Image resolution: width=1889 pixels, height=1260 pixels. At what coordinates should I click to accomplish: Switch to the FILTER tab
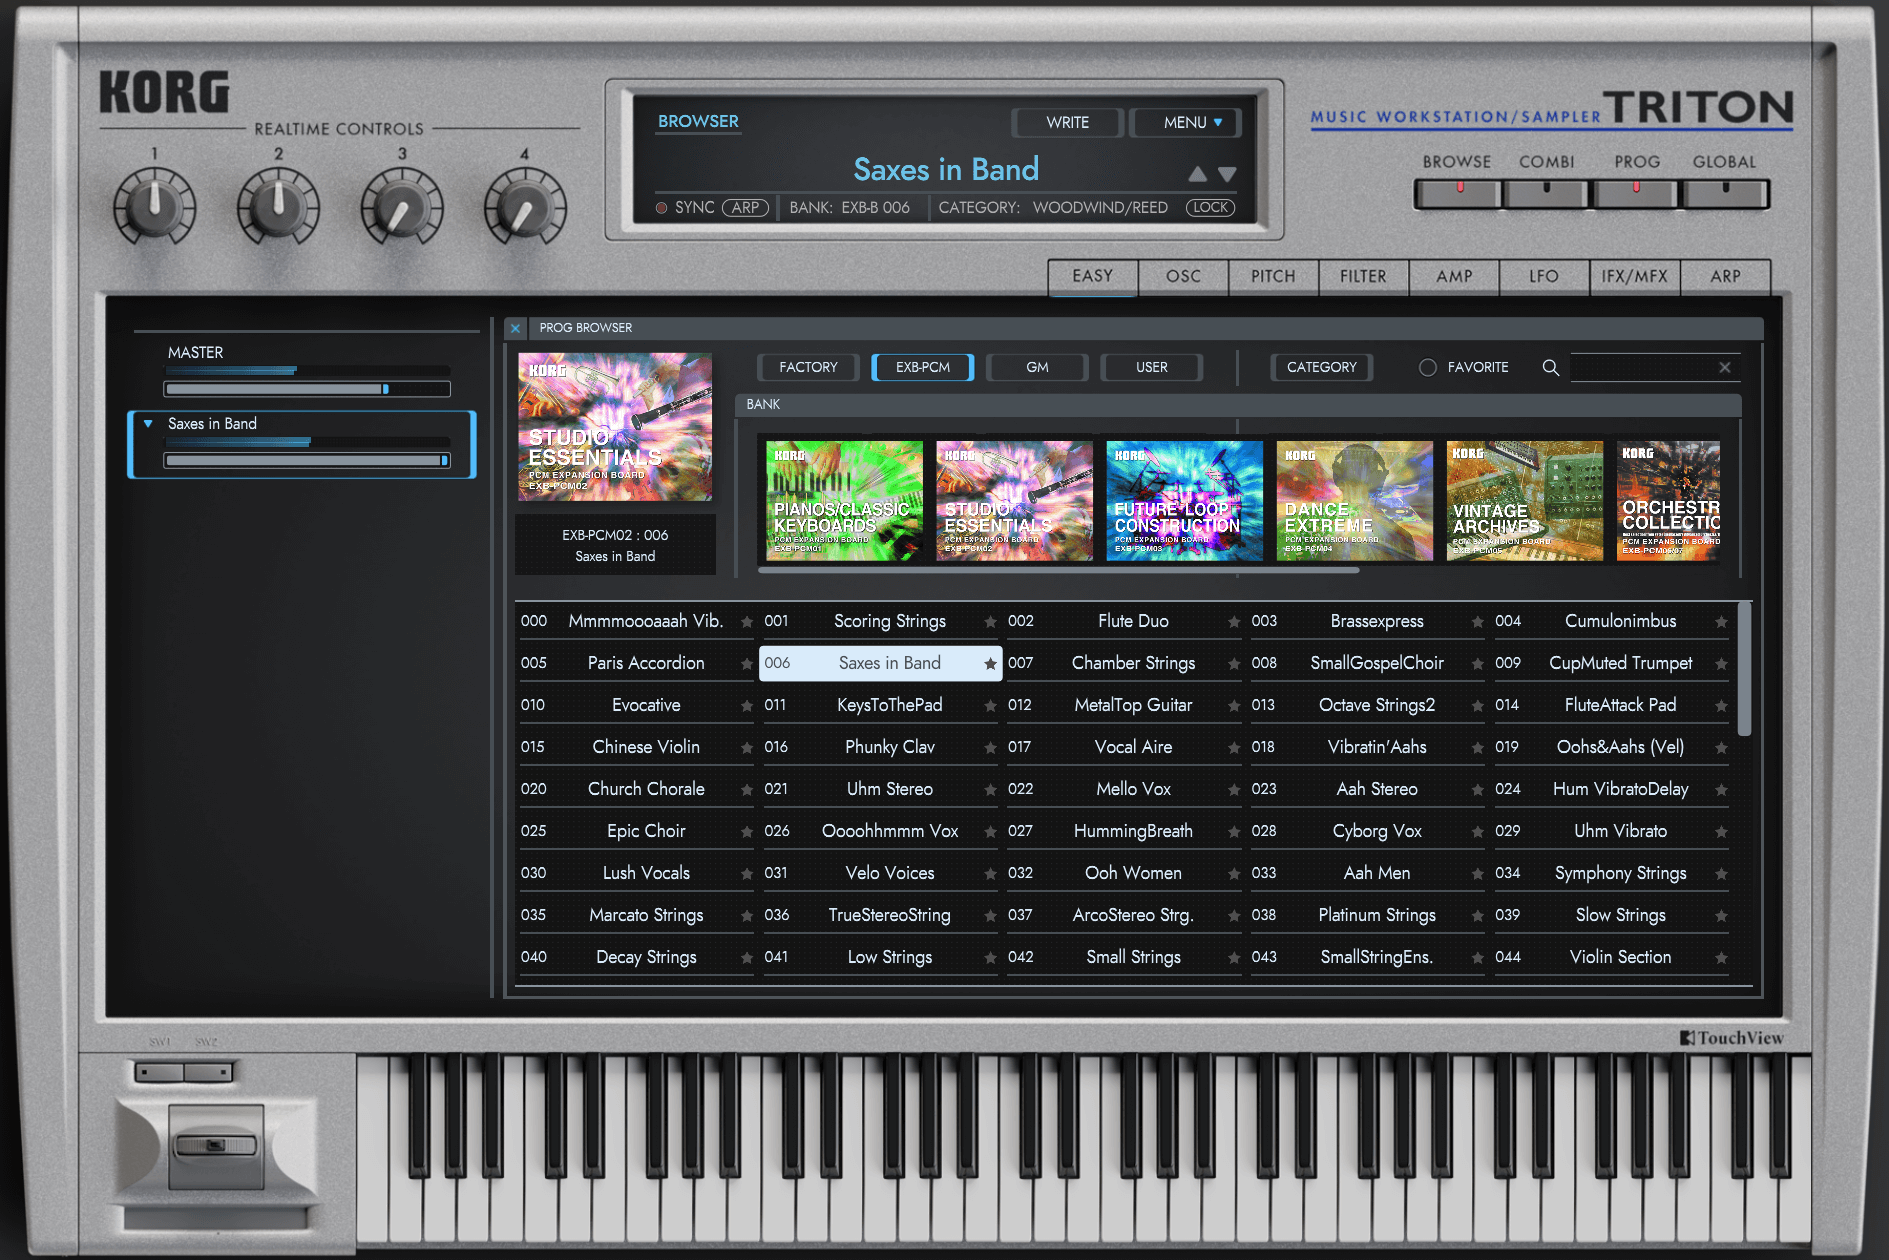click(1363, 277)
